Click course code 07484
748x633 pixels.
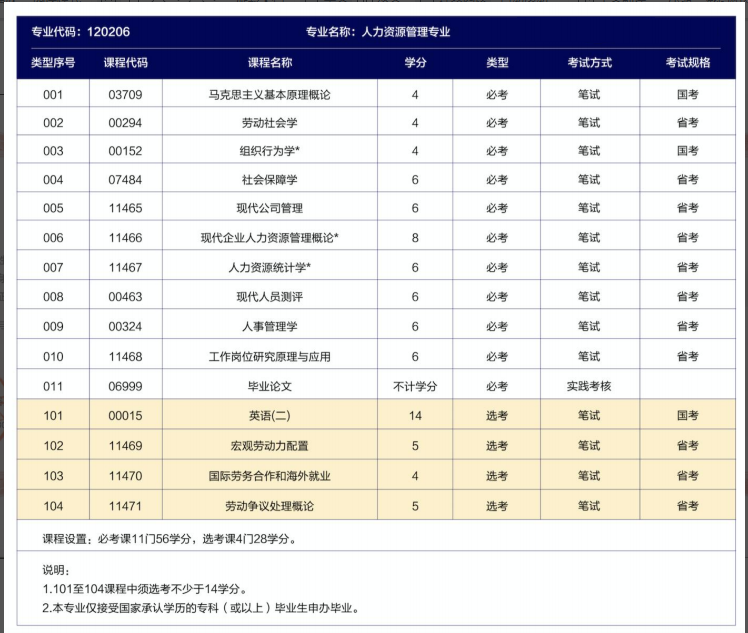[x=125, y=180]
